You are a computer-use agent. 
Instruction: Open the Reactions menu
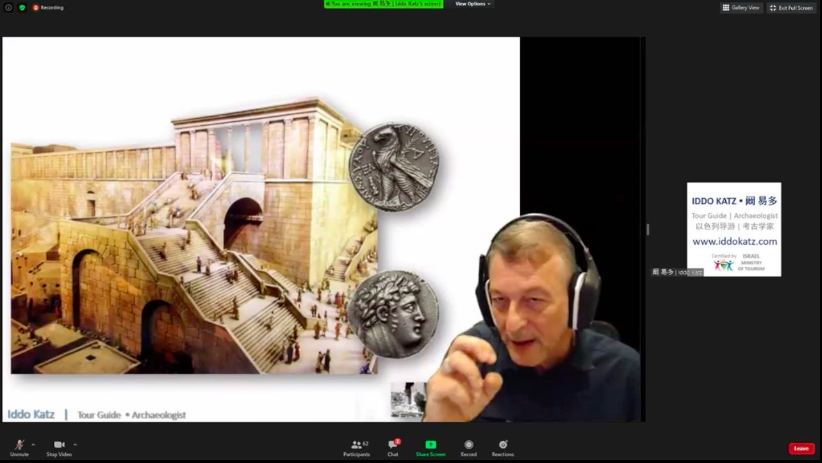click(x=503, y=448)
